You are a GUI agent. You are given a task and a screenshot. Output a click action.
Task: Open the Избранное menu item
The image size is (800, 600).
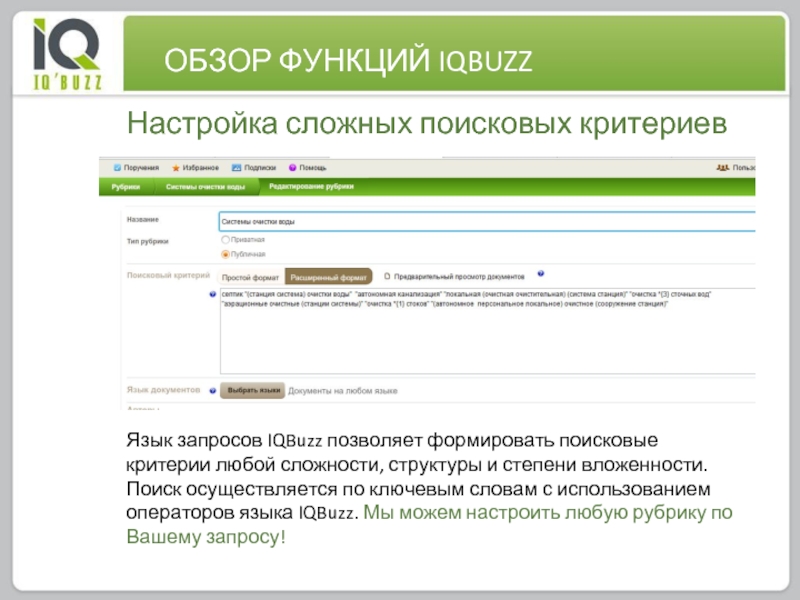[x=195, y=168]
